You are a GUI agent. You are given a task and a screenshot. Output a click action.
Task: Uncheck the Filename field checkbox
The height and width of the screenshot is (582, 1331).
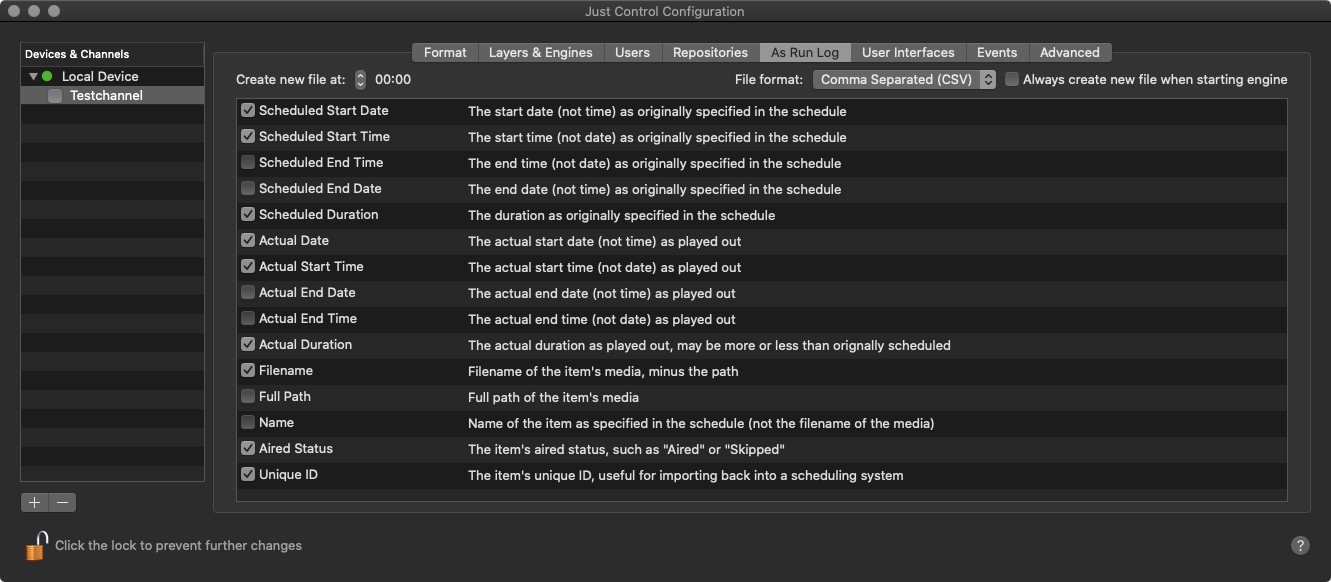pos(248,370)
